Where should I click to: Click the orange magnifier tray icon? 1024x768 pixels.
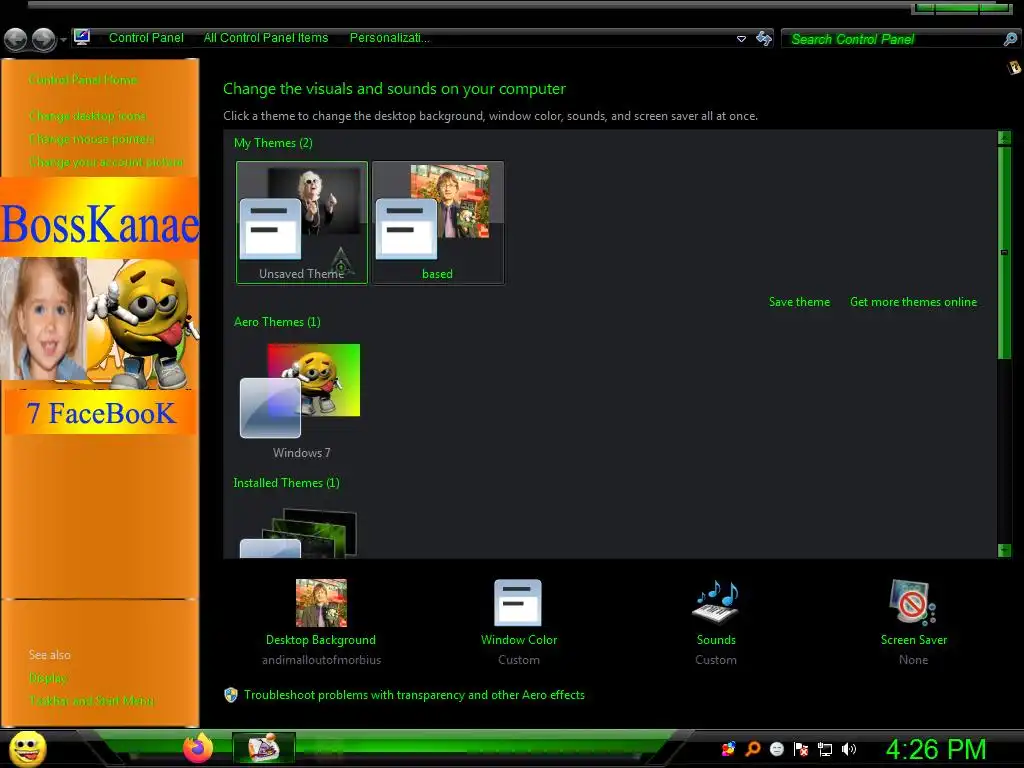753,749
